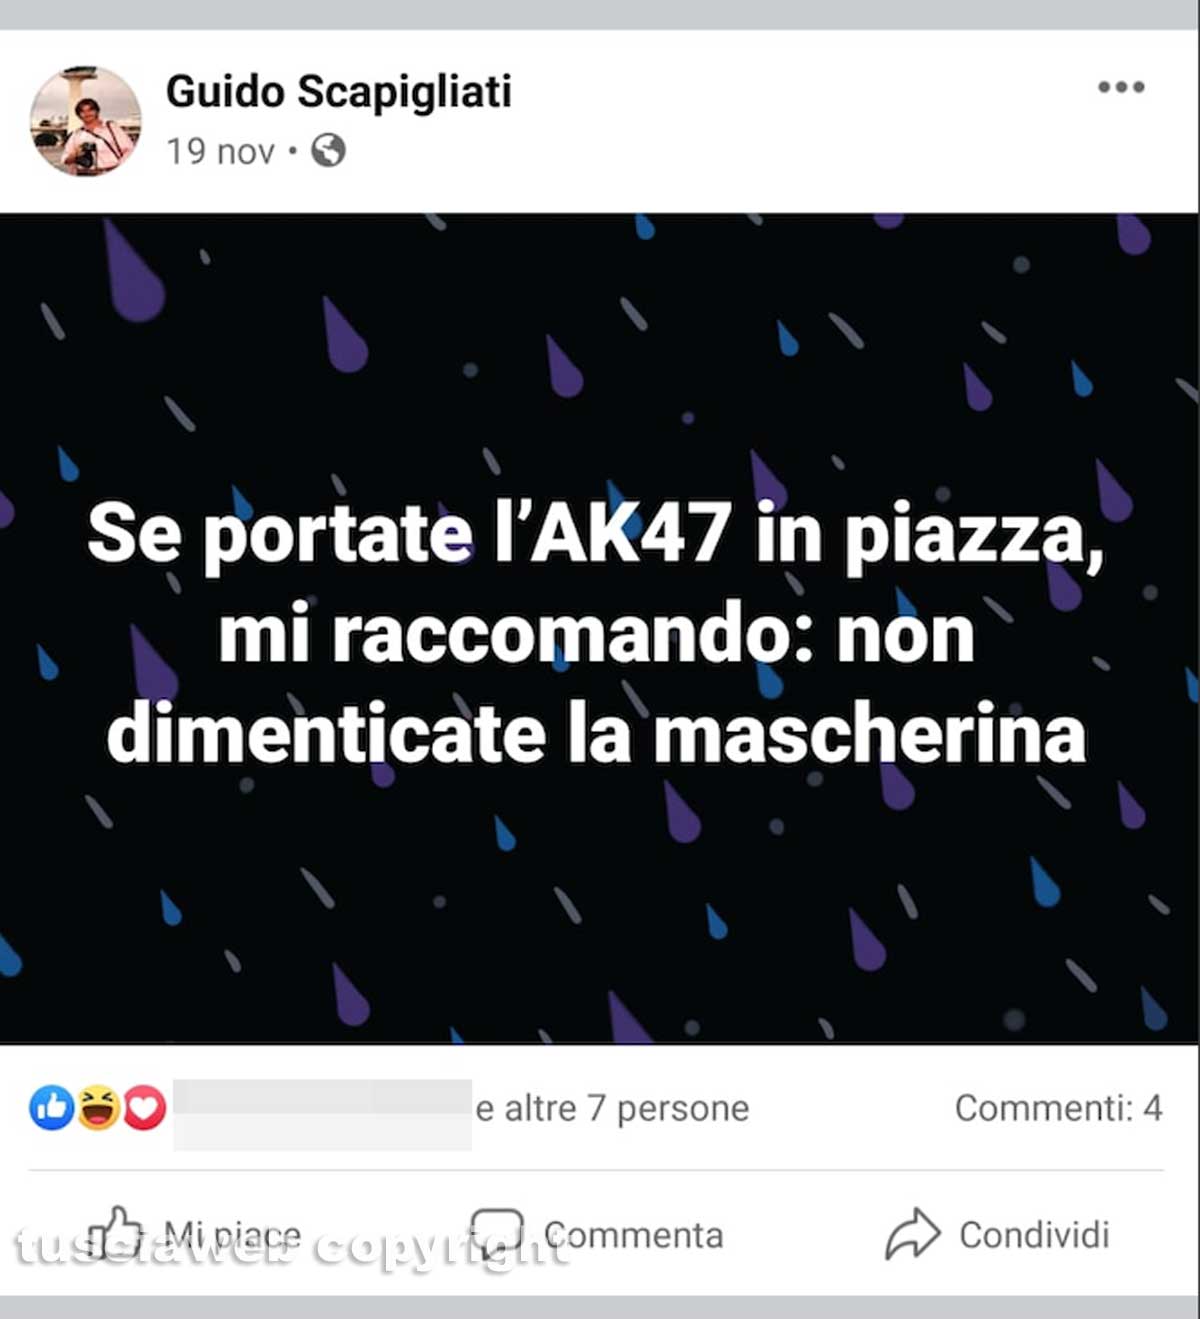This screenshot has width=1200, height=1319.
Task: Click the blurred reactor names area
Action: pyautogui.click(x=323, y=1114)
